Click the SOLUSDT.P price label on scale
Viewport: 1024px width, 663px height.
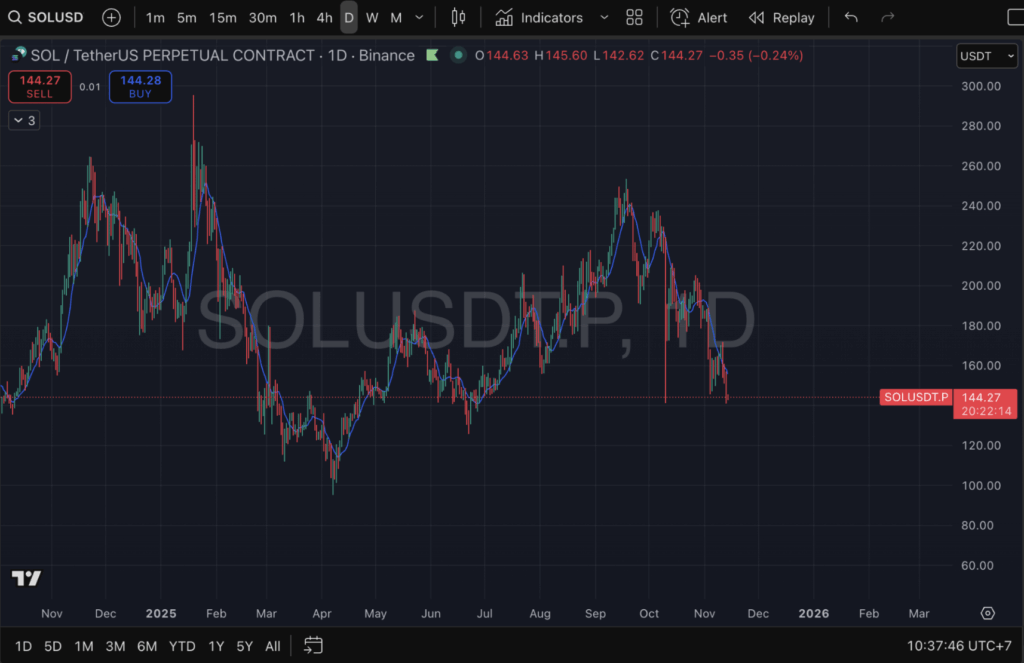(915, 397)
